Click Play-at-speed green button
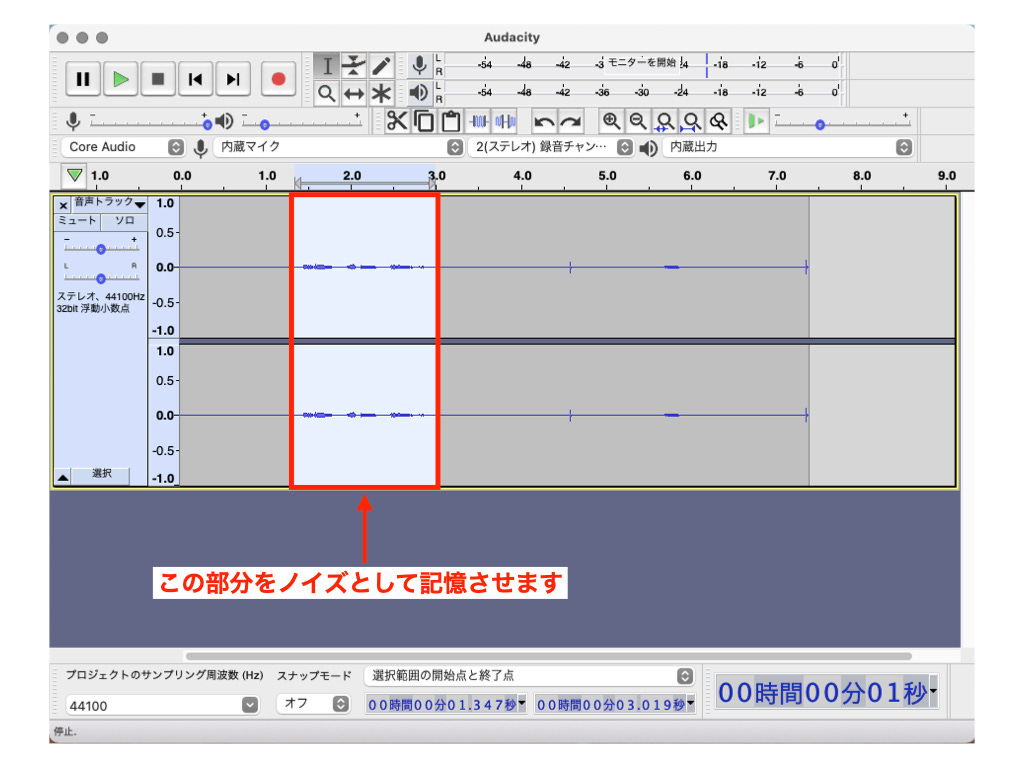 click(x=756, y=121)
